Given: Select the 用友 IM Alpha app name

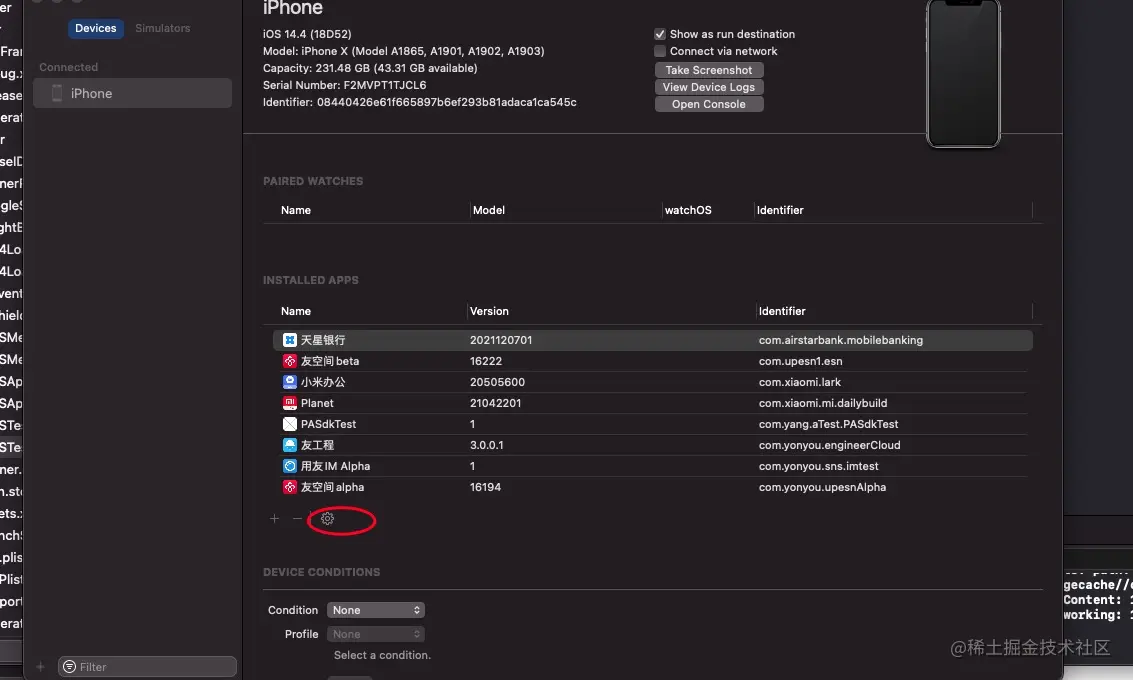Looking at the screenshot, I should [335, 465].
